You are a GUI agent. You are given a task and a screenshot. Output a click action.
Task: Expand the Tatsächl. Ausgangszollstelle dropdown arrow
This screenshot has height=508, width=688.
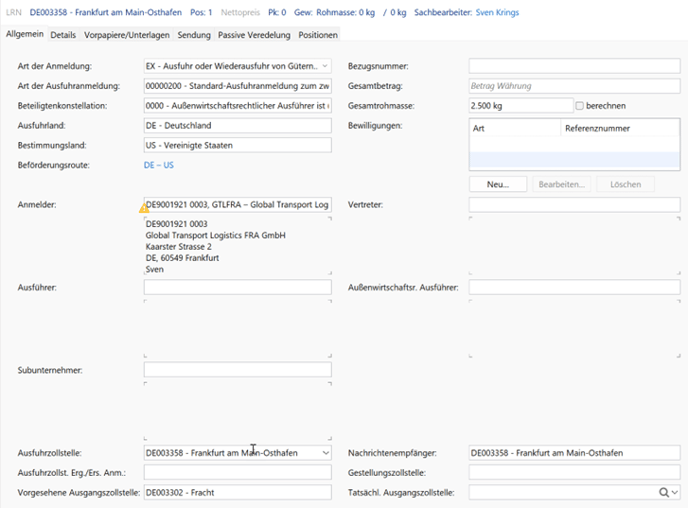[675, 492]
